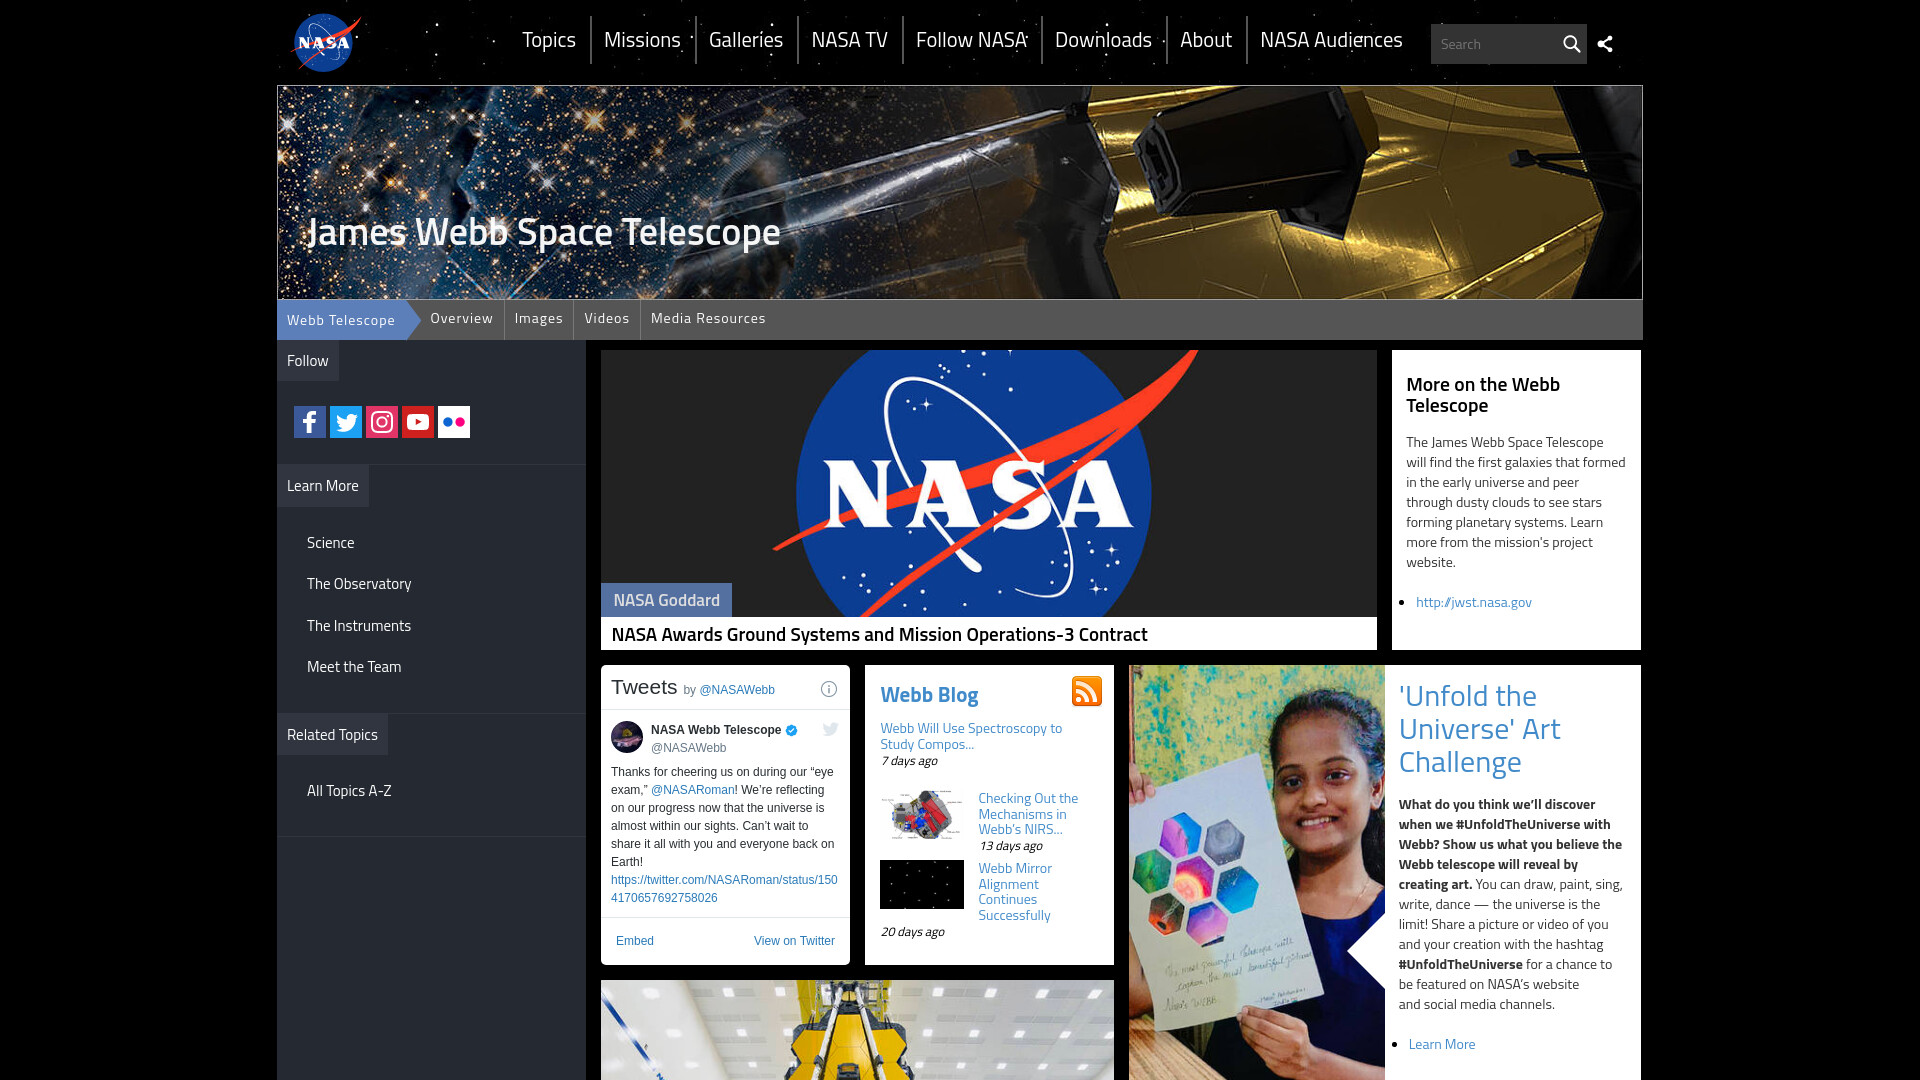Open the Science sidebar link
1920x1080 pixels.
[x=331, y=543]
